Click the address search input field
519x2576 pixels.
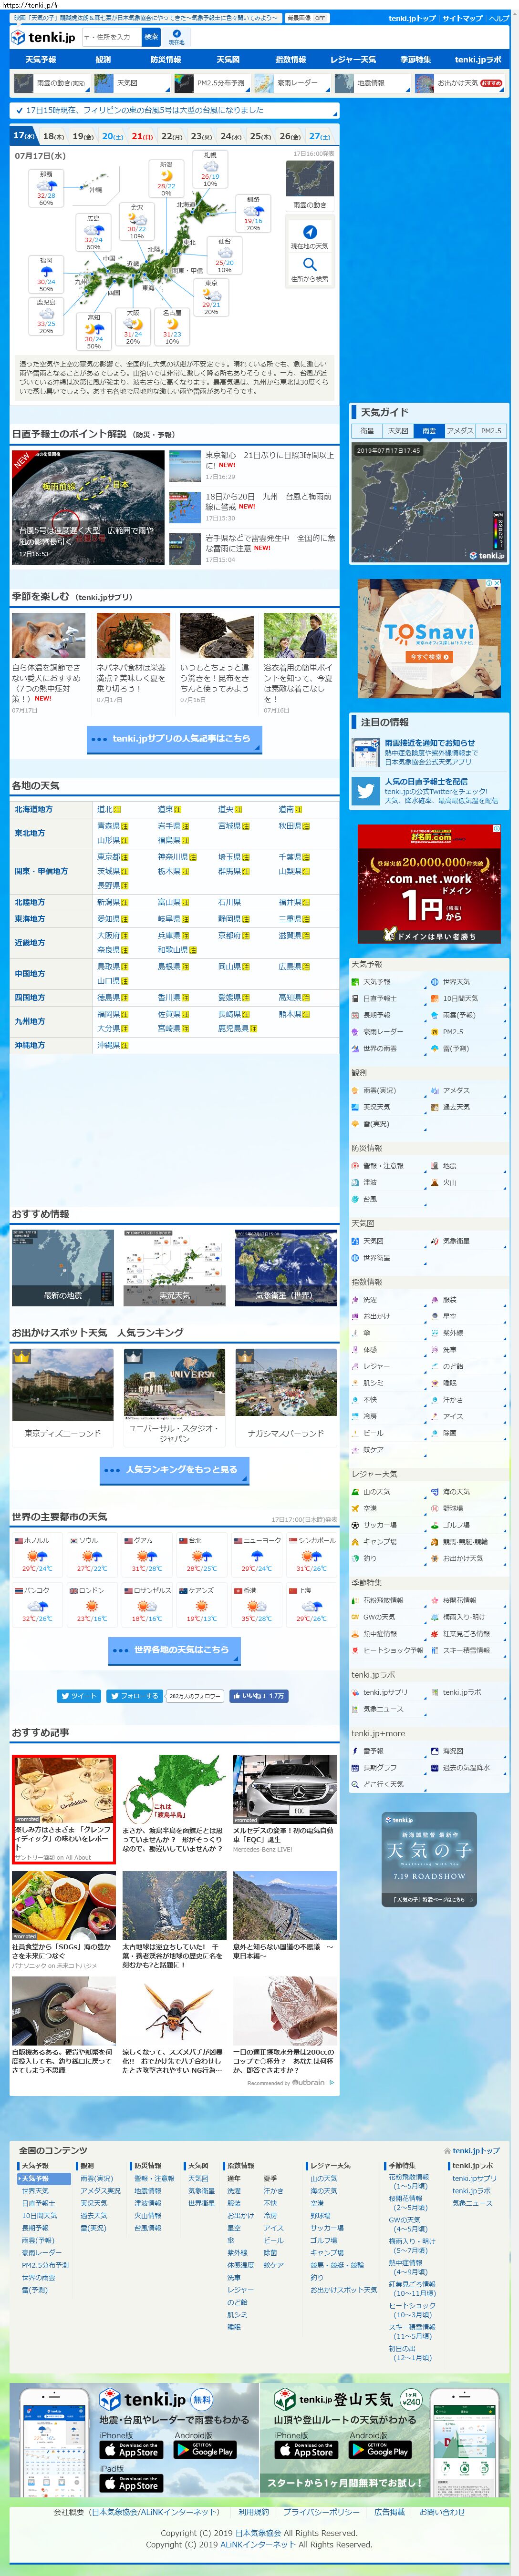[110, 37]
